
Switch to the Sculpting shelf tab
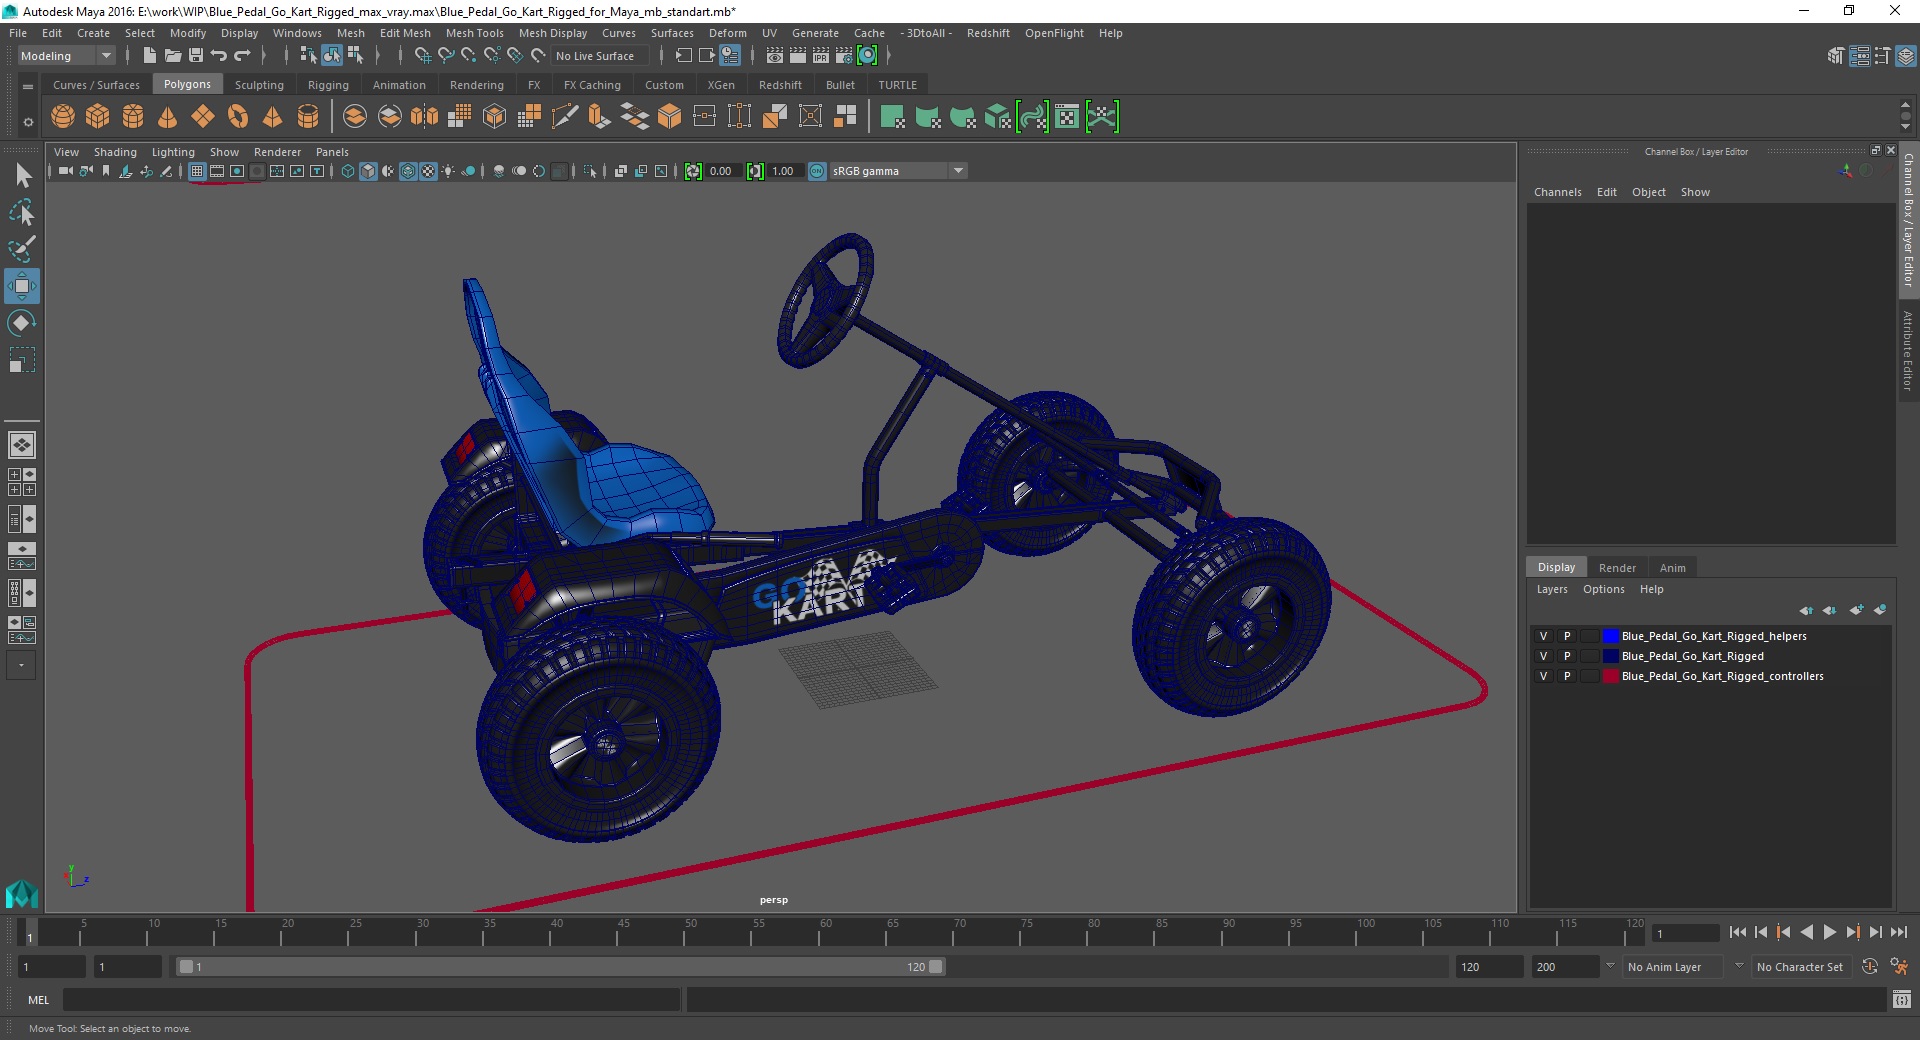click(259, 85)
